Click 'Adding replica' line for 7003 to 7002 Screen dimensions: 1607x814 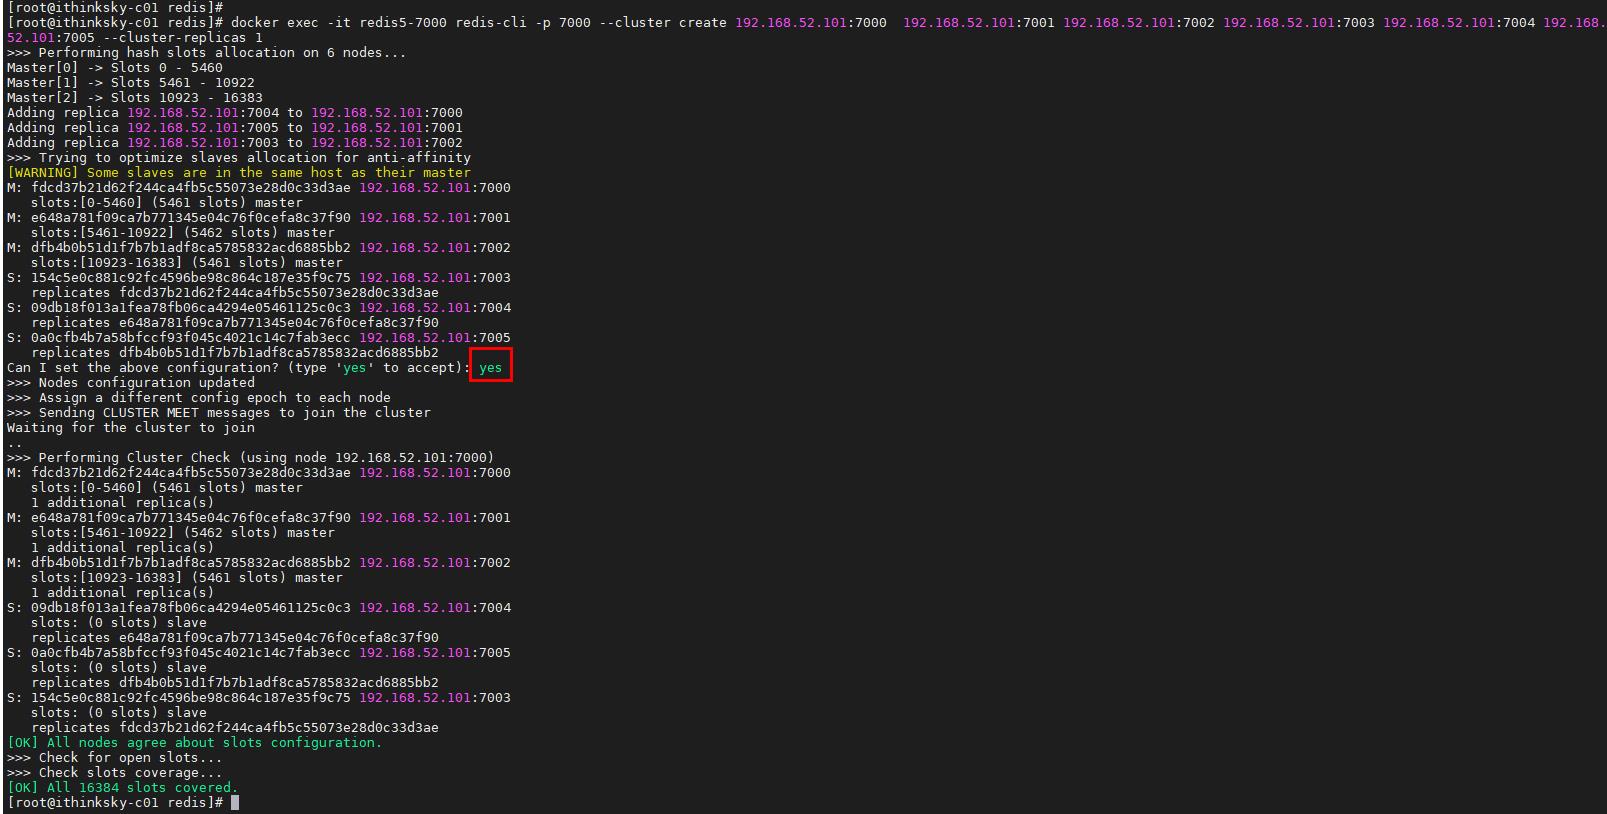coord(235,142)
